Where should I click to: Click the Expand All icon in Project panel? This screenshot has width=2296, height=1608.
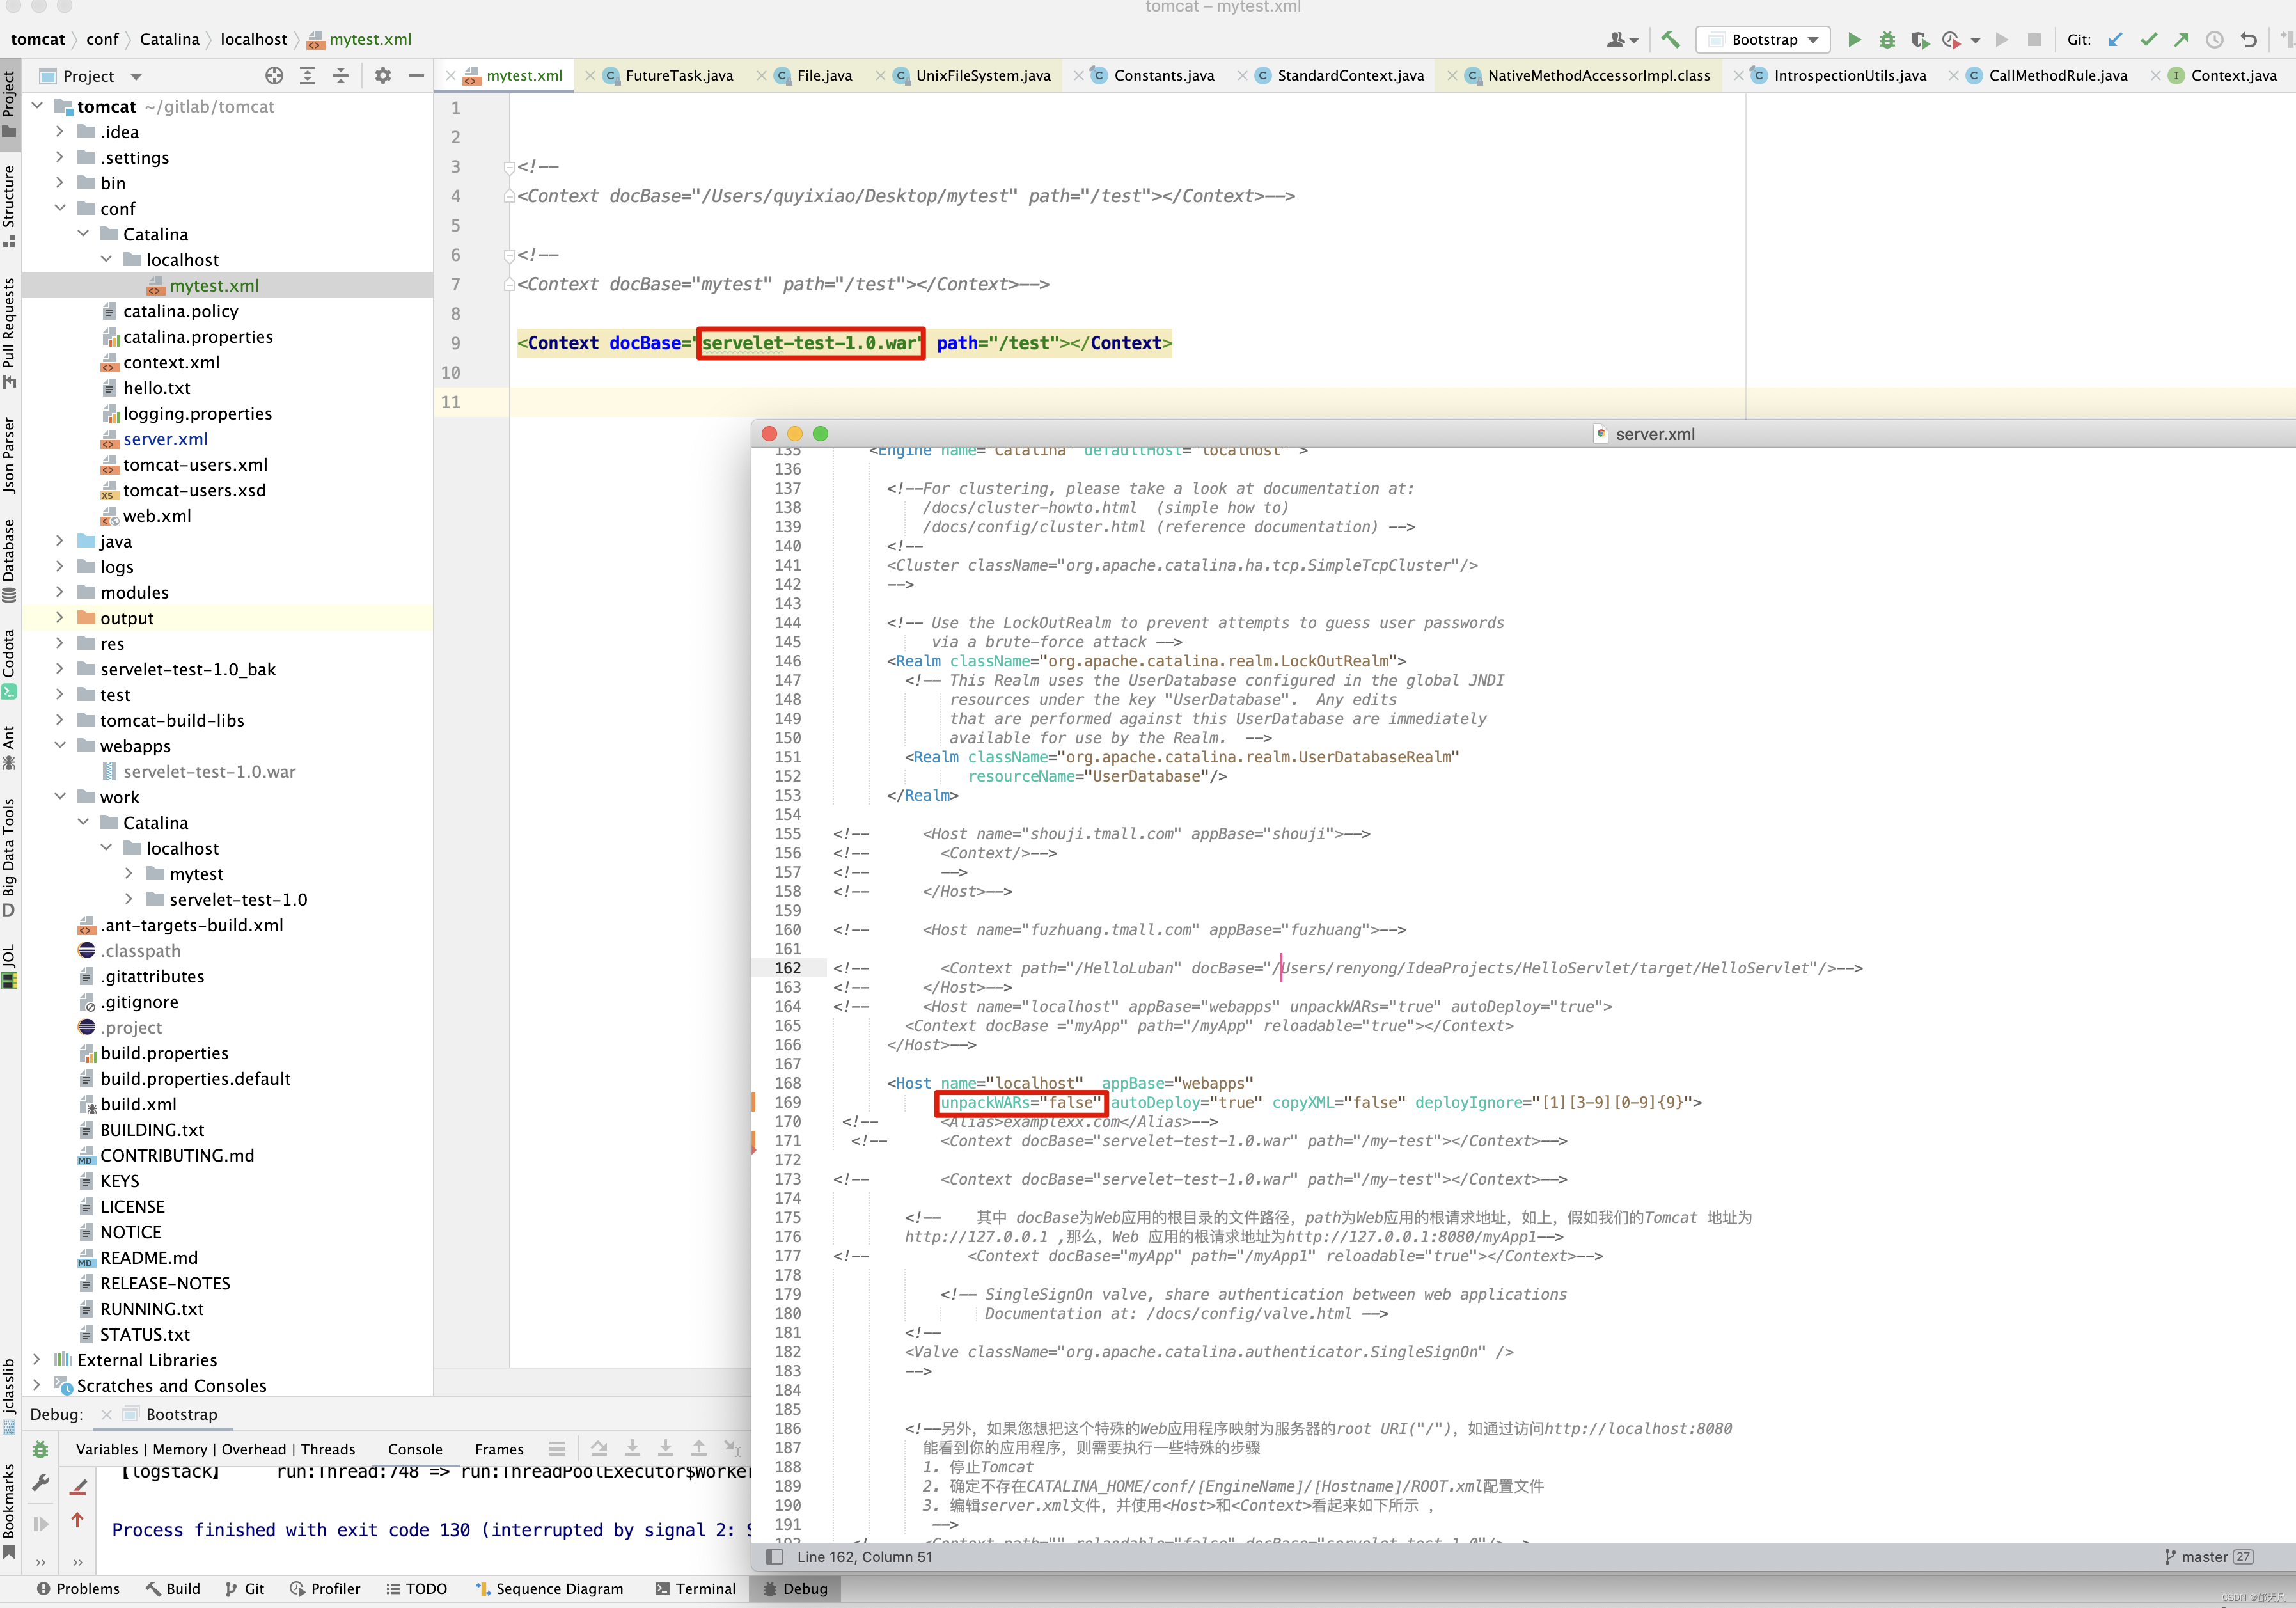(x=307, y=76)
